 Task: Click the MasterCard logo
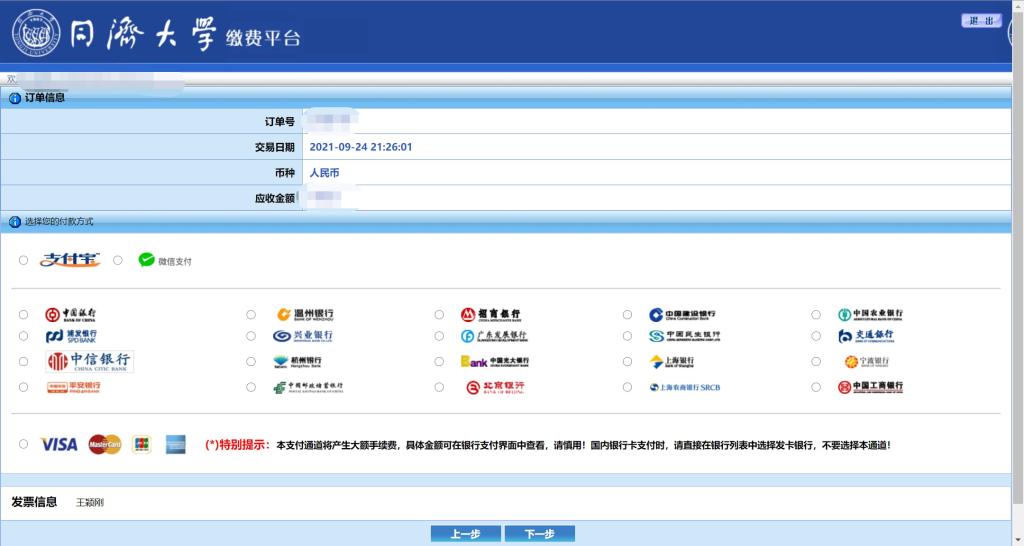click(105, 444)
